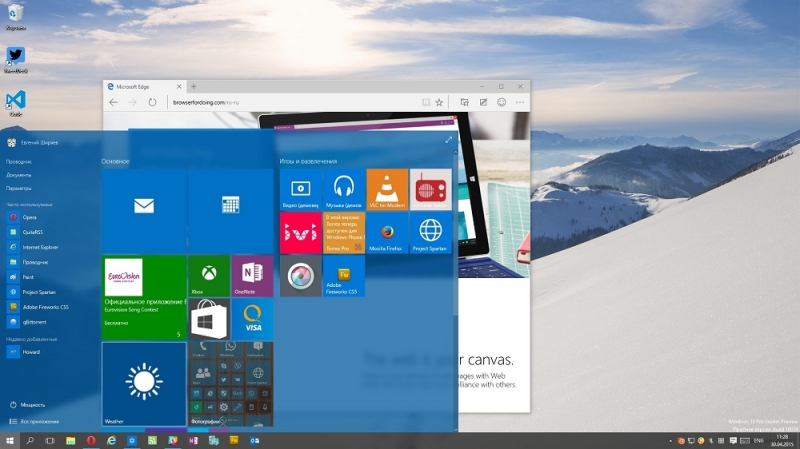This screenshot has height=449, width=800.
Task: Open the Store shopping bag tile
Action: pyautogui.click(x=209, y=319)
